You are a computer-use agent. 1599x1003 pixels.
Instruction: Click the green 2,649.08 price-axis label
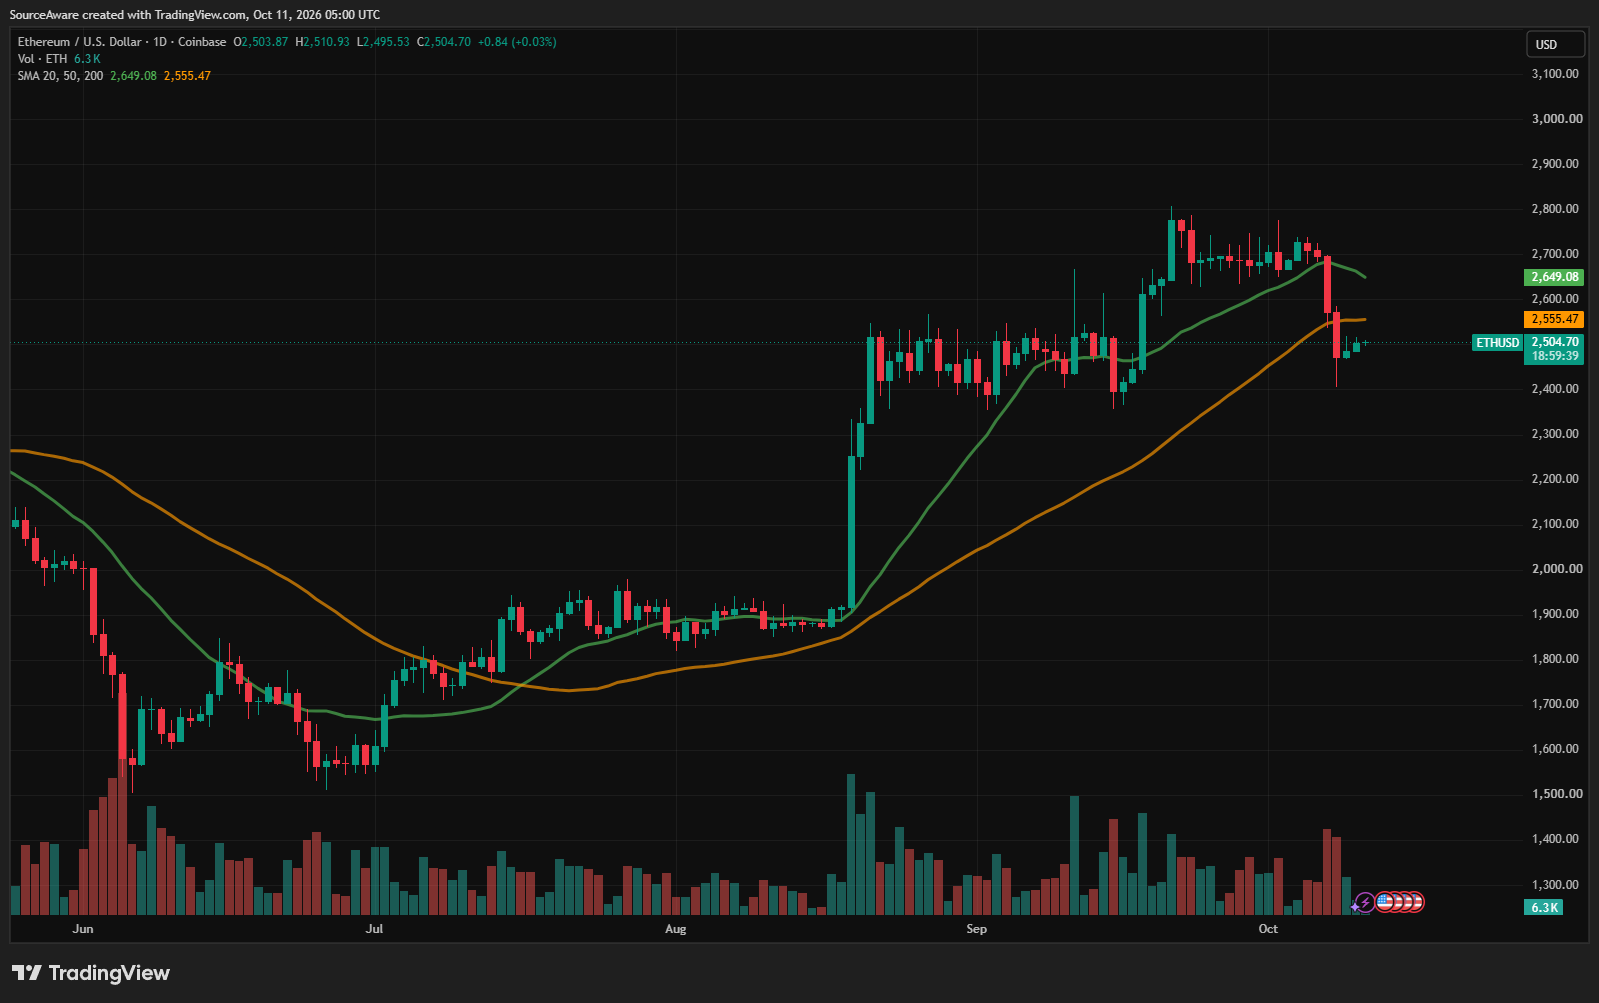[1555, 277]
